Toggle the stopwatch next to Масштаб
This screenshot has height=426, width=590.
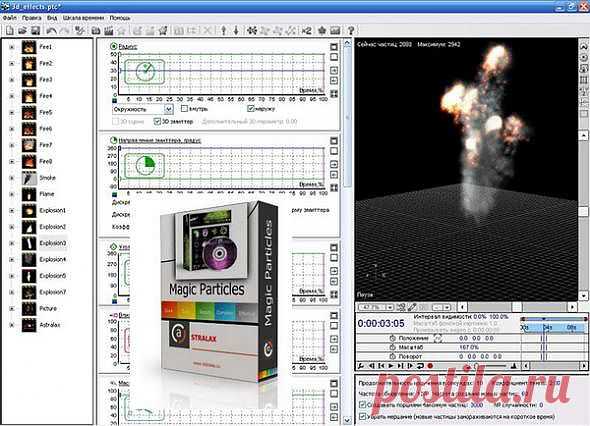(392, 347)
